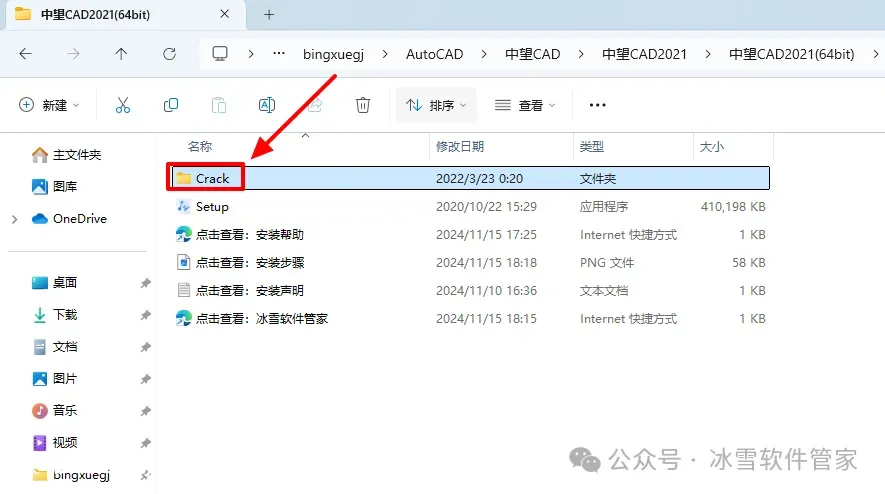Close the 中望CAD2021(64bit) tab
This screenshot has height=494, width=885.
(x=225, y=14)
